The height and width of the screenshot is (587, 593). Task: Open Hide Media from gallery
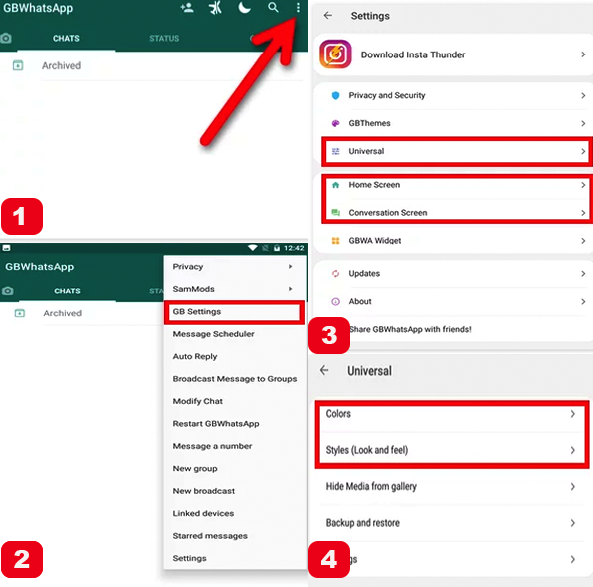[x=452, y=486]
